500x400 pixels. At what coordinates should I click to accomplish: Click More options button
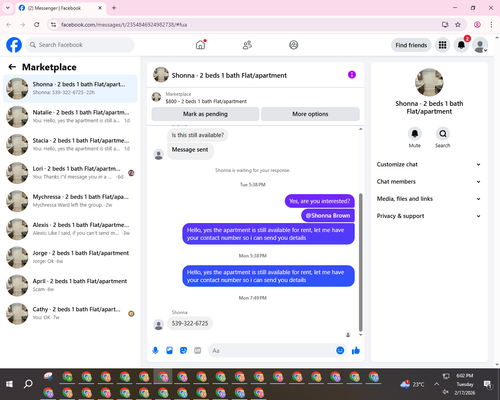310,114
